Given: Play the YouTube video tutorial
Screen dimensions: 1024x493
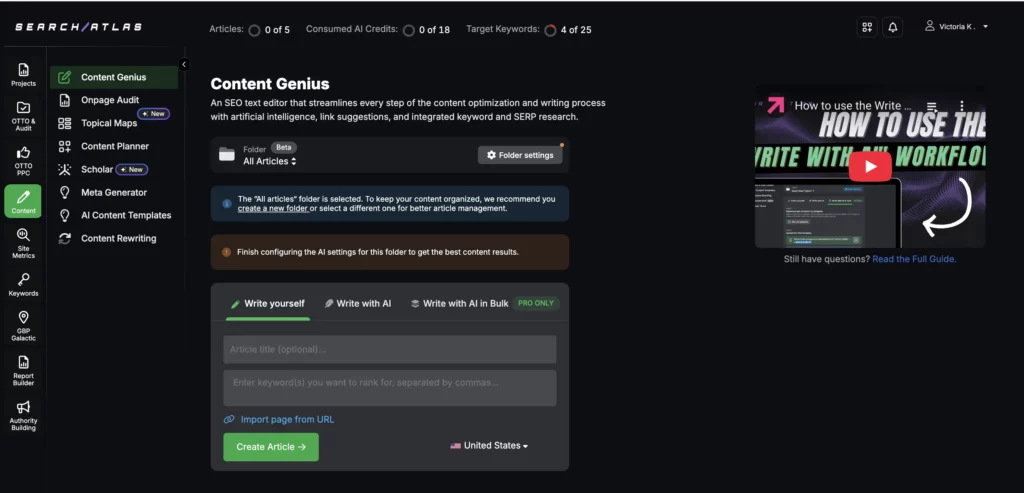Looking at the screenshot, I should pos(870,167).
